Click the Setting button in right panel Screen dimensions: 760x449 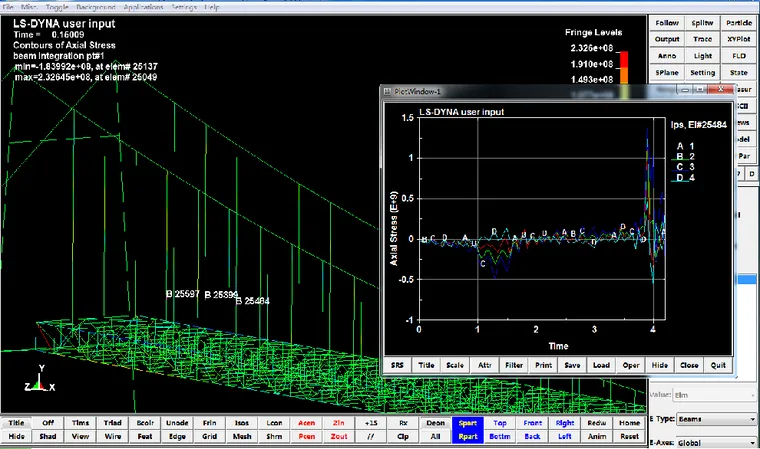pos(702,72)
